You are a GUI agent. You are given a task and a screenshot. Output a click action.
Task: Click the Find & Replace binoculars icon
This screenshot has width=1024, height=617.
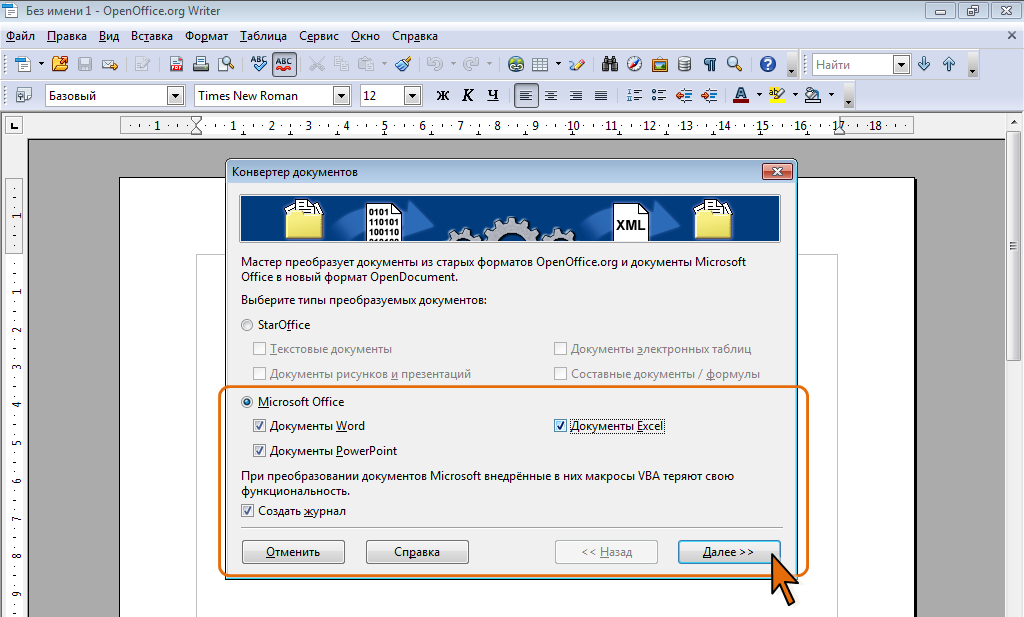click(609, 64)
